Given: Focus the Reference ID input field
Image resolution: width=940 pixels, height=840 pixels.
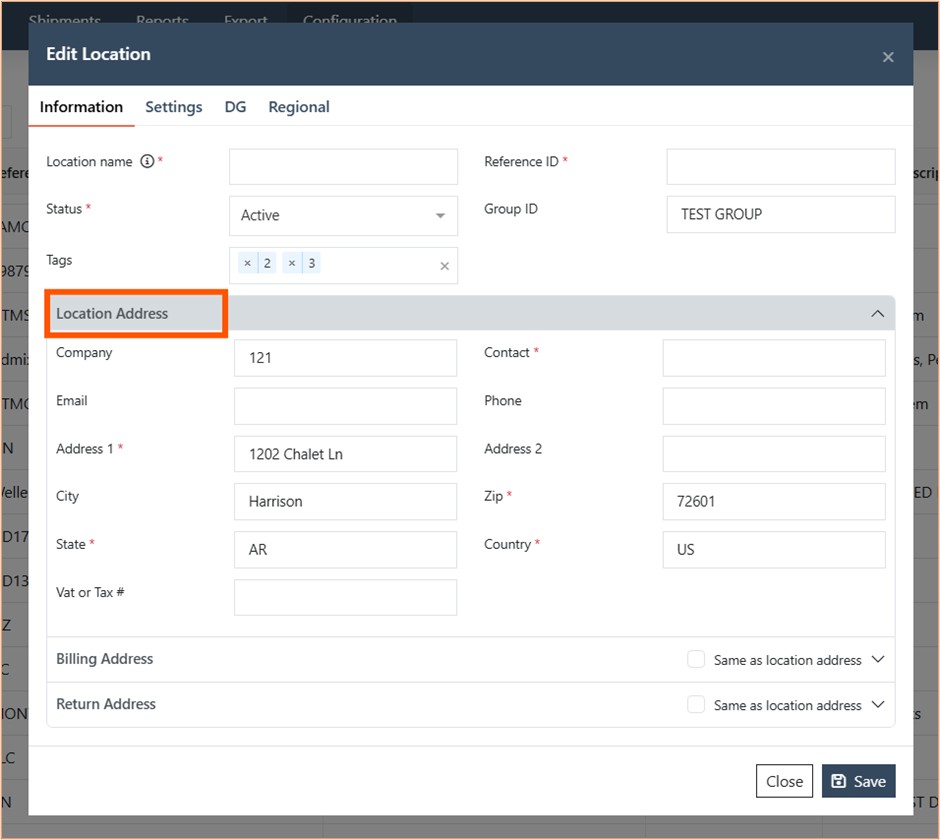Looking at the screenshot, I should (x=781, y=167).
